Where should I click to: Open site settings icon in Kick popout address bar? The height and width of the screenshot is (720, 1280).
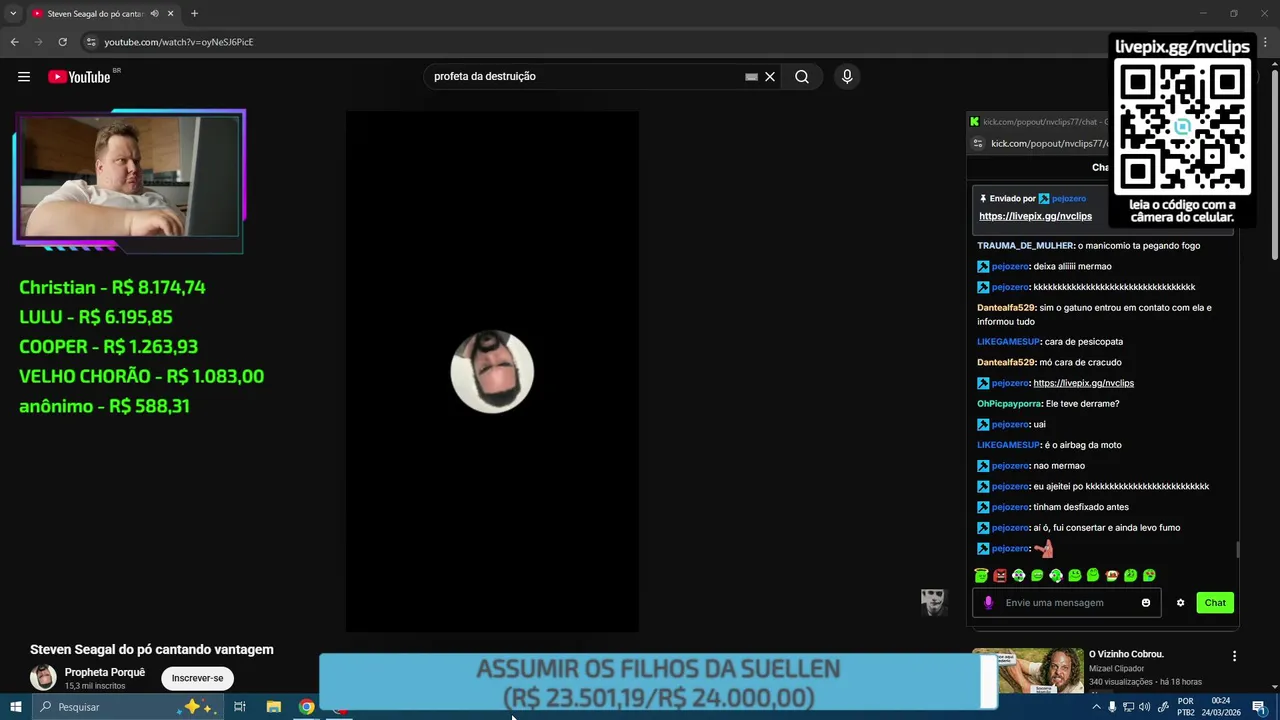978,144
